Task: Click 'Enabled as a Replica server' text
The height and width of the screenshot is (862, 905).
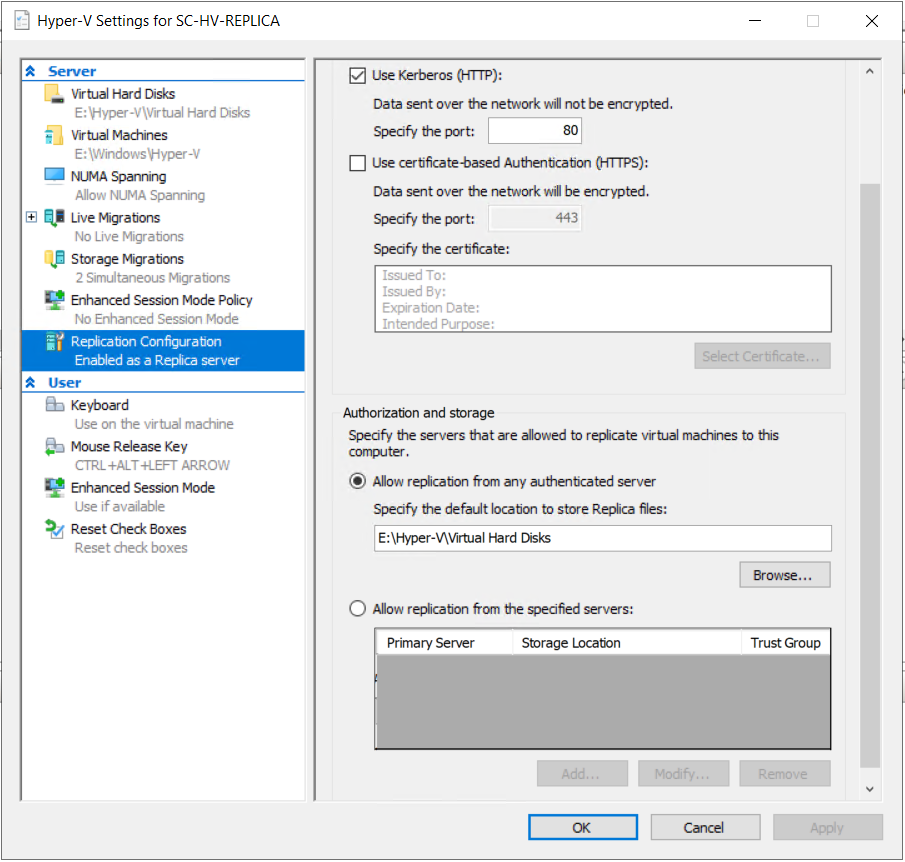Action: click(x=157, y=360)
